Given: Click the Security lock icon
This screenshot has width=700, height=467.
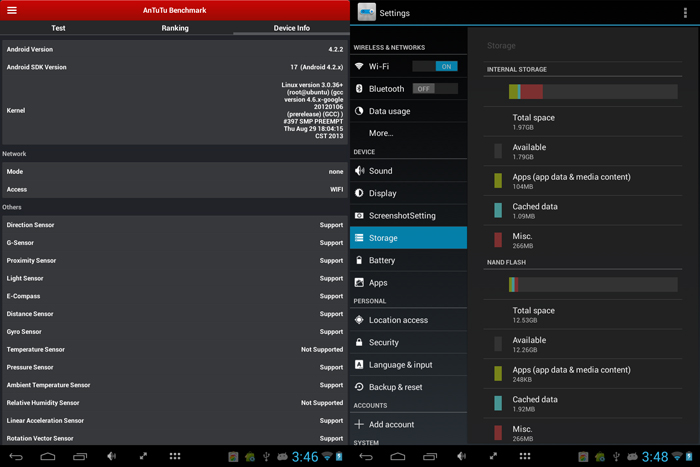Looking at the screenshot, I should pyautogui.click(x=359, y=342).
